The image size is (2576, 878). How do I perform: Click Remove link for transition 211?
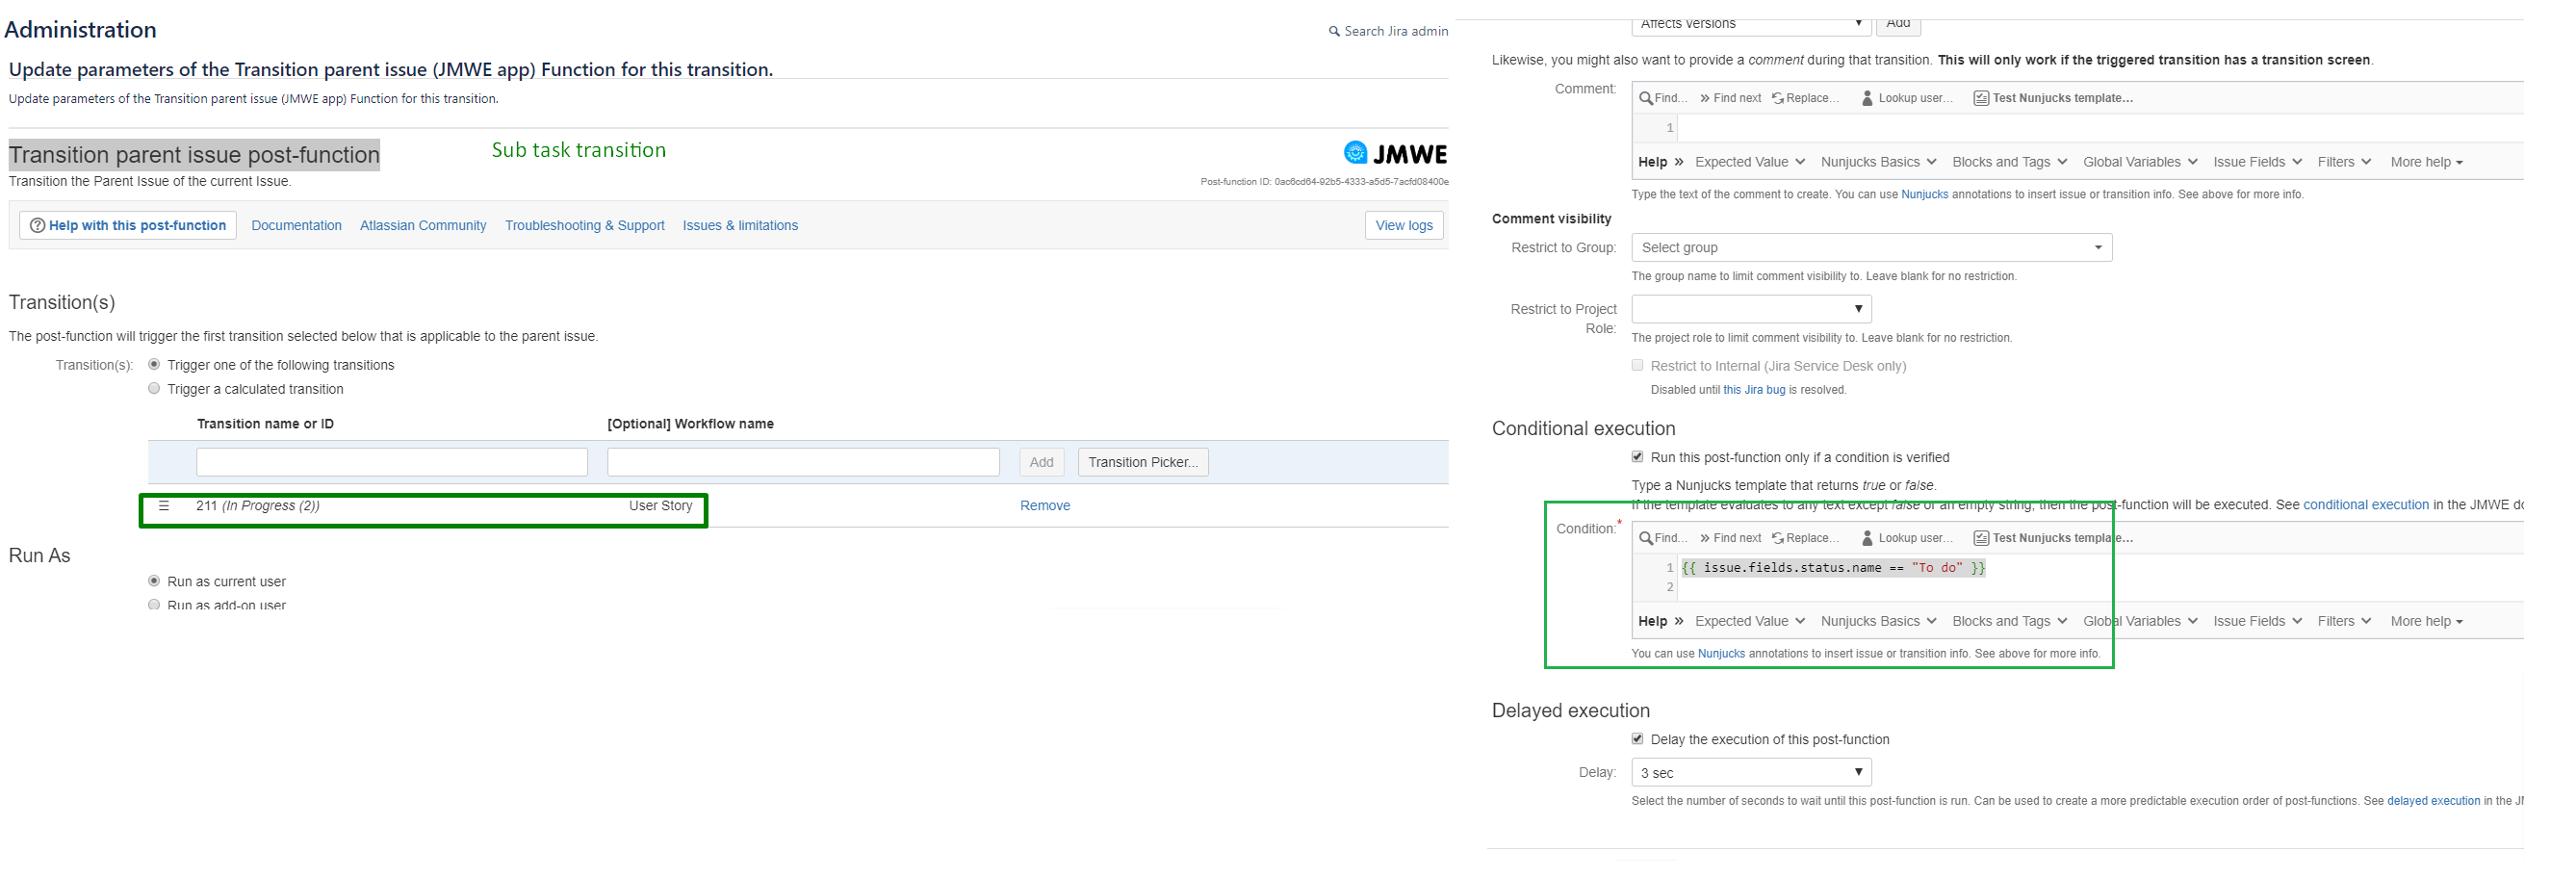(1044, 506)
